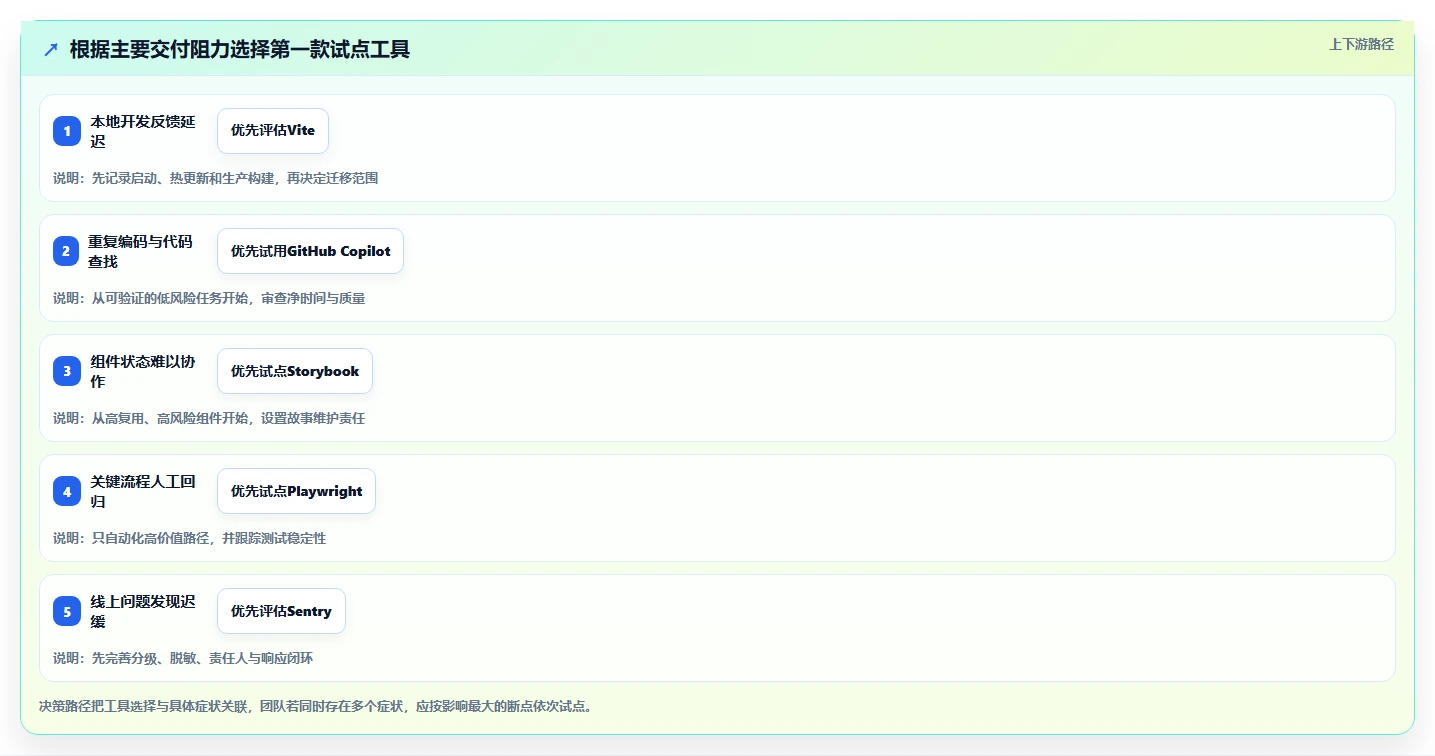Select the symptom text 本地开发反馈延迟
This screenshot has width=1435, height=756.
point(143,131)
